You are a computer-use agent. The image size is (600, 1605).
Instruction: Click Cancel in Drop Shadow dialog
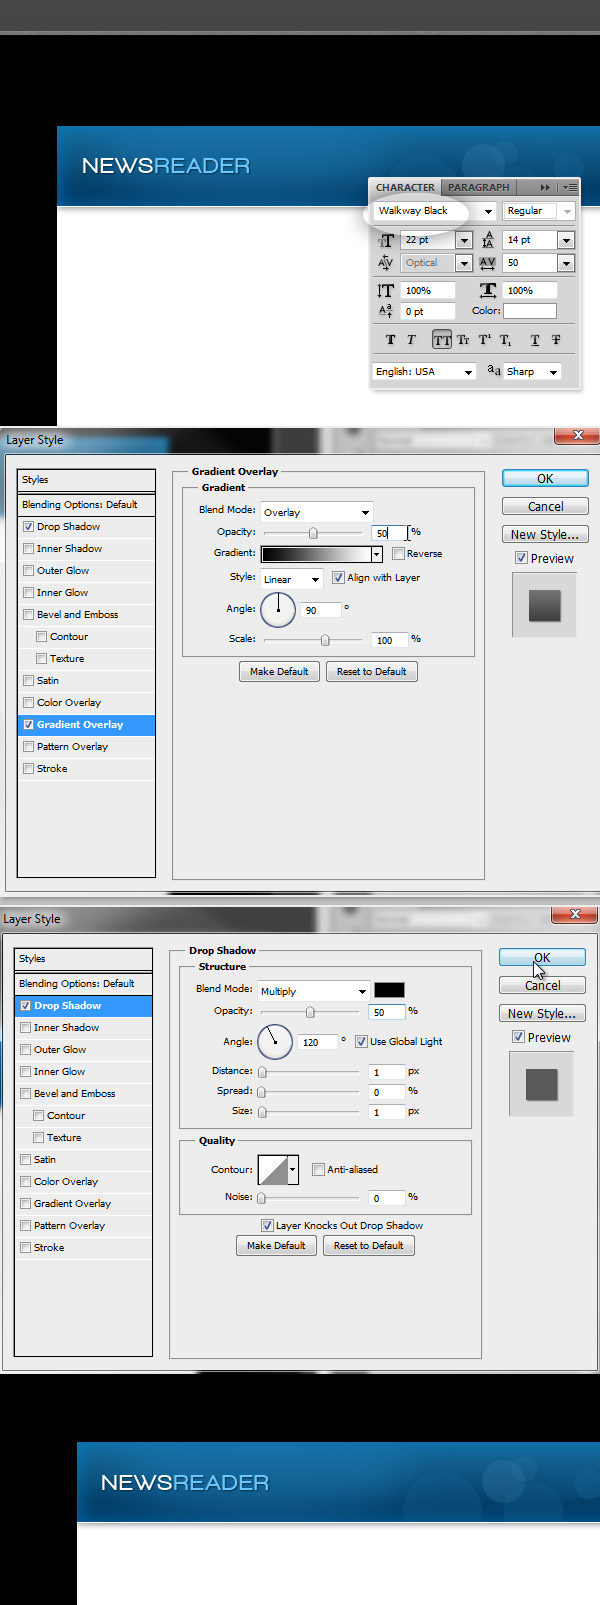pos(542,985)
